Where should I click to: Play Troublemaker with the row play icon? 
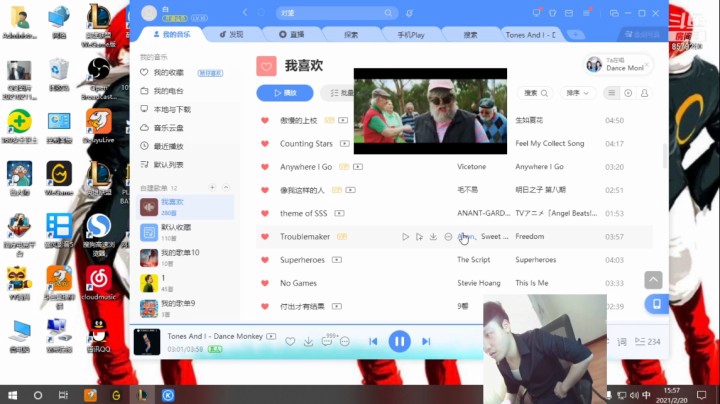(x=405, y=237)
